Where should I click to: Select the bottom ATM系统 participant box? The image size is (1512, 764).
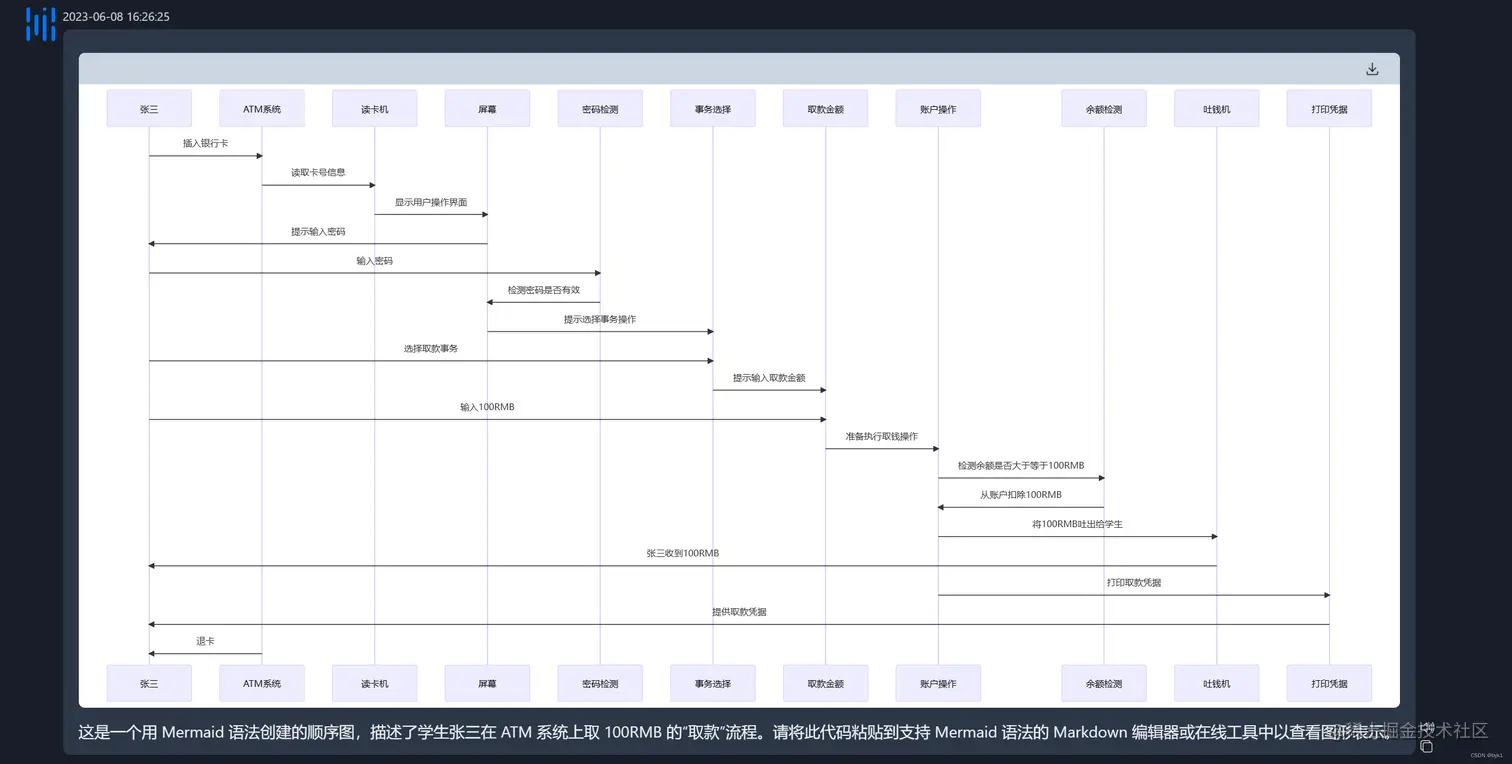click(x=262, y=684)
